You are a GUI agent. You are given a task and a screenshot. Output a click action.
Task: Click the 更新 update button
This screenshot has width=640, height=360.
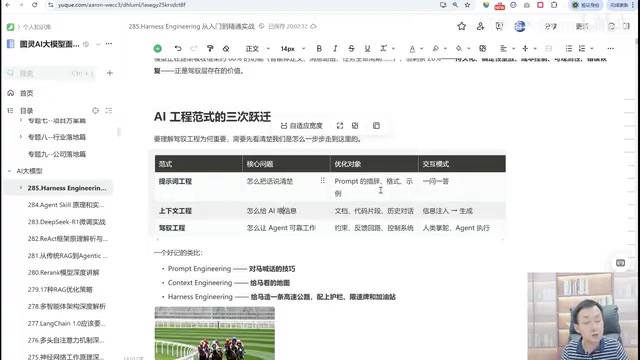tap(582, 27)
